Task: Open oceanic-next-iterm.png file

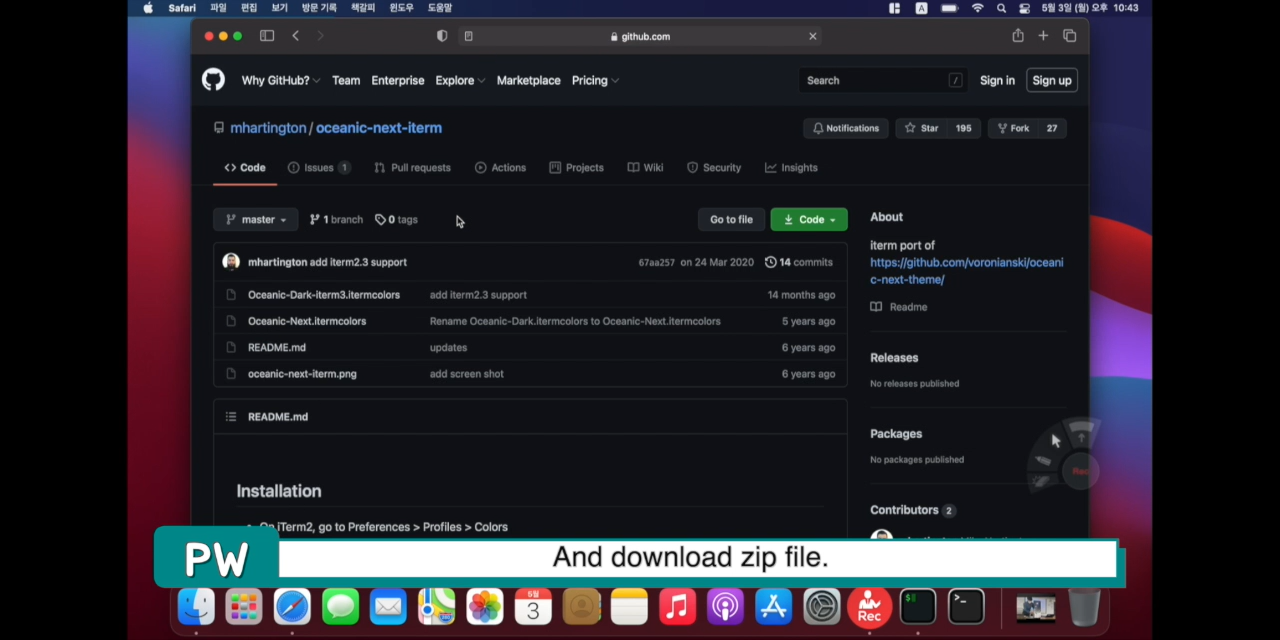Action: click(x=302, y=374)
